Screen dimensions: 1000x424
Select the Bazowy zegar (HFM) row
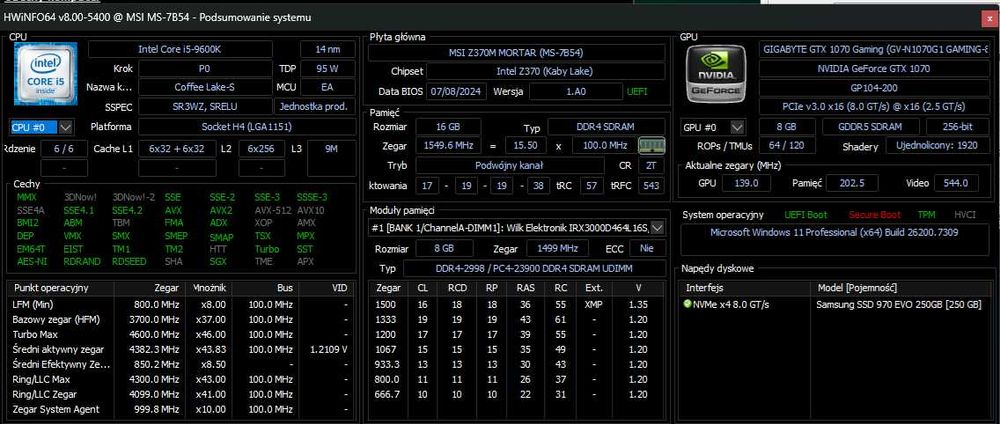180,319
